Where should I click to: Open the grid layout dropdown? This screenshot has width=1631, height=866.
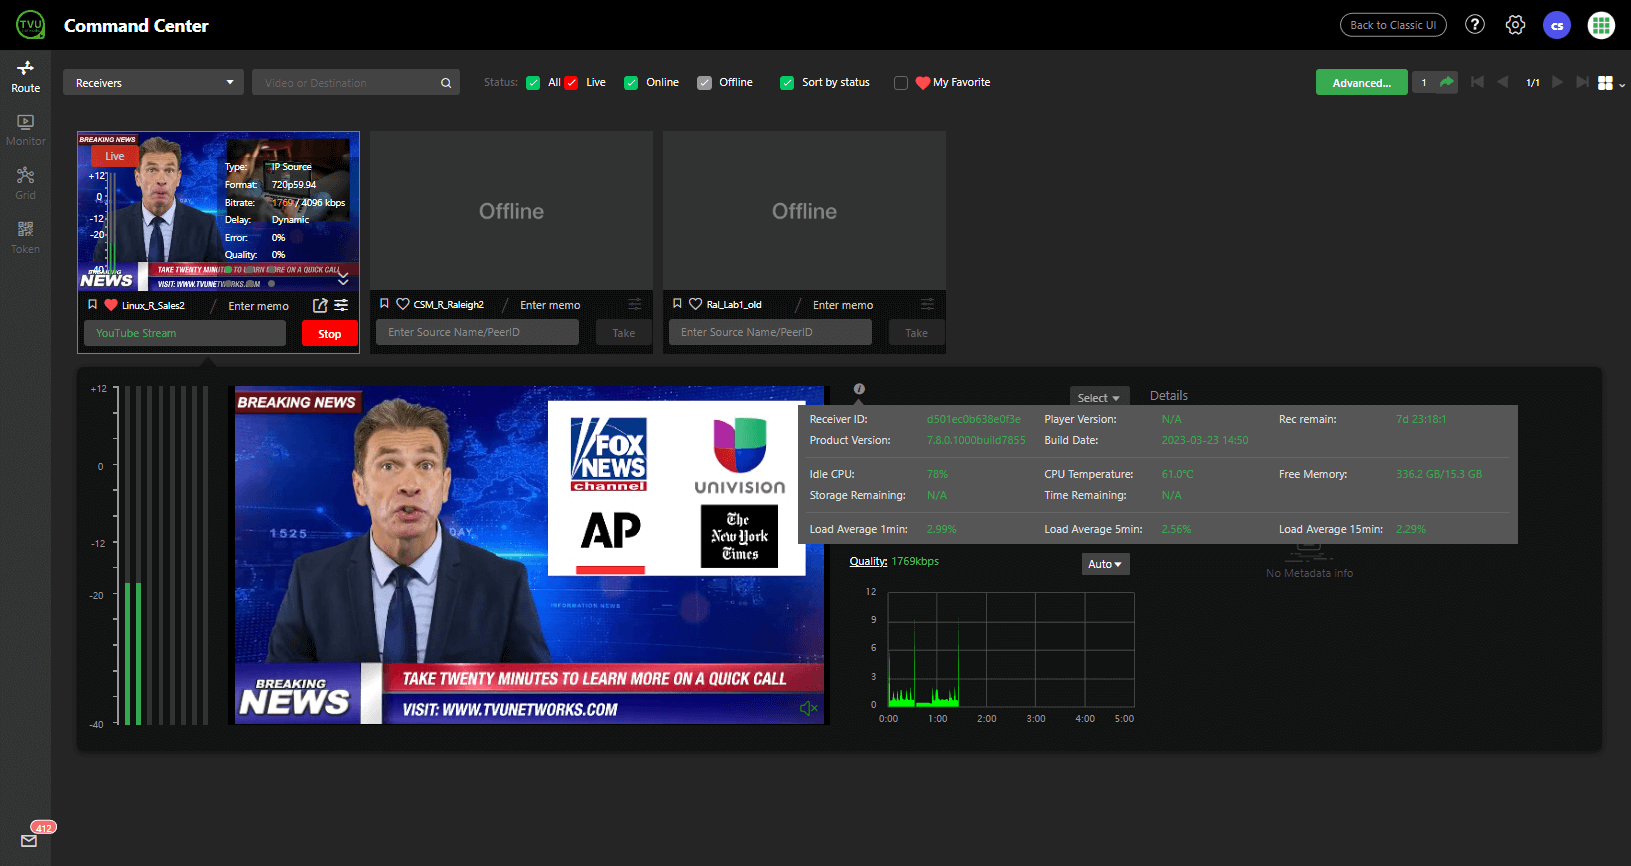[1610, 83]
